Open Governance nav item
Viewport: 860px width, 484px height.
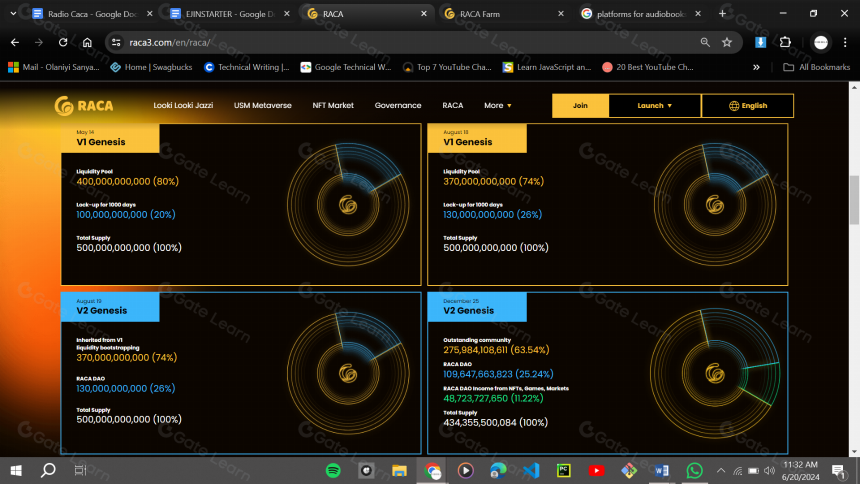[398, 105]
